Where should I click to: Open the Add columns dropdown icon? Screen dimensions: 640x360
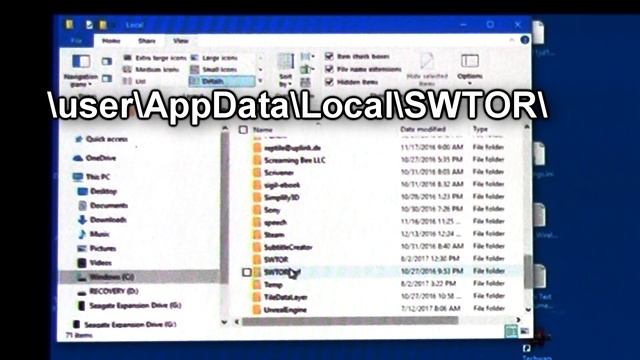click(x=307, y=69)
